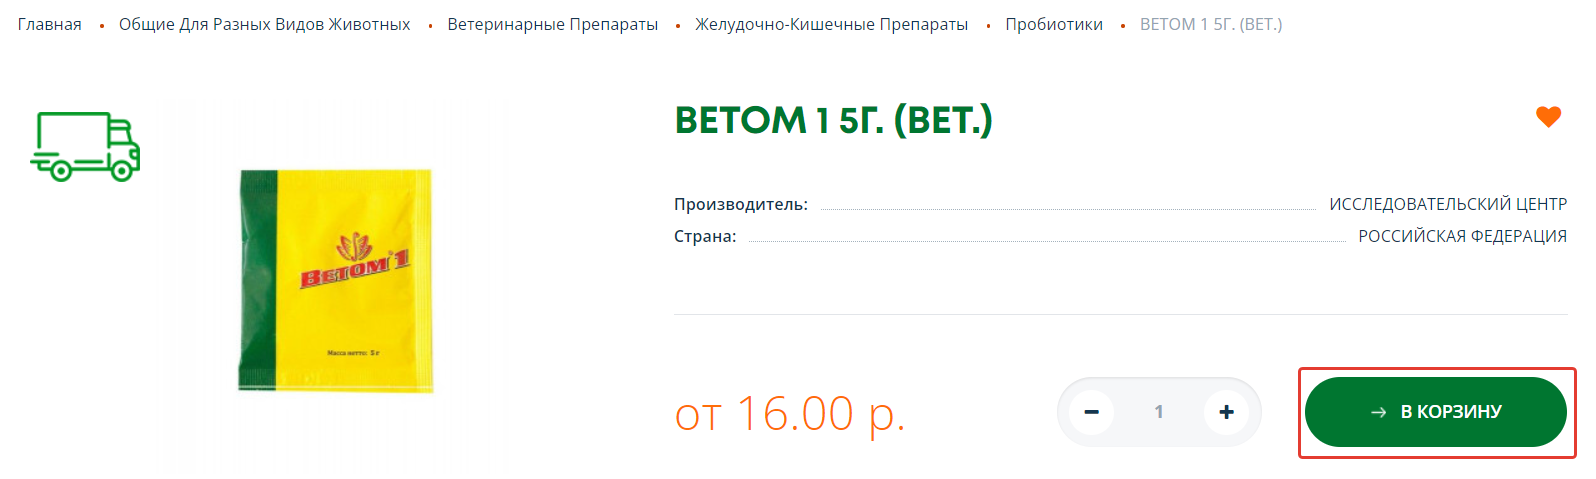This screenshot has height=479, width=1596.
Task: Click manufacturer value ИССЛЕДОВАТЕЛЬСКИЙ ЦЕНТР
Action: coord(1447,204)
